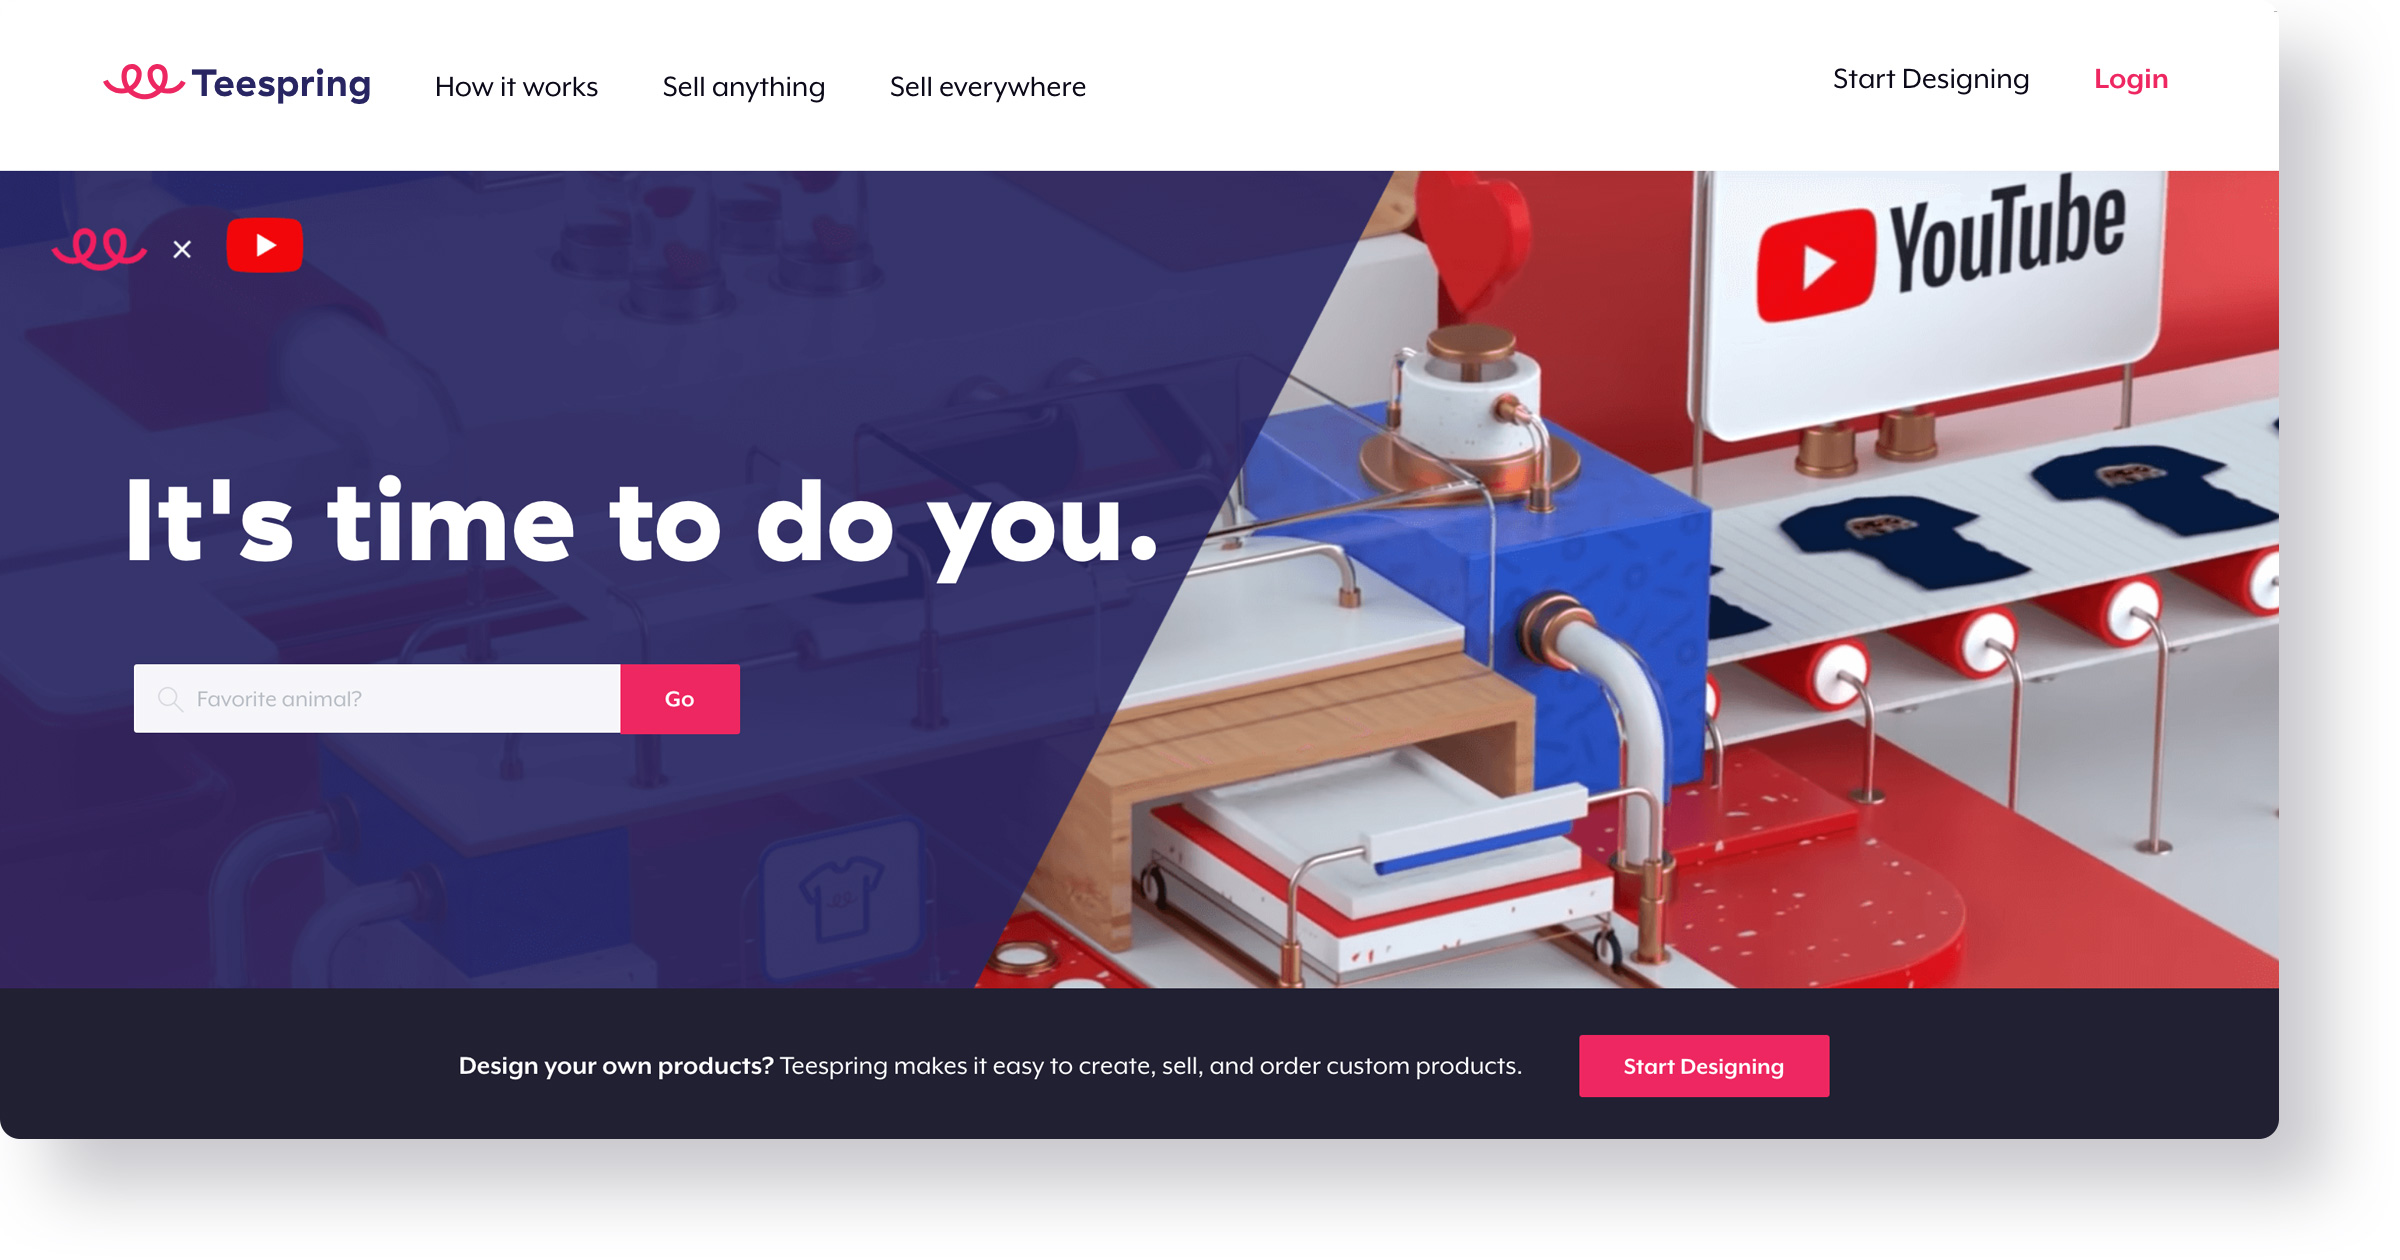
Task: Click the Teespring x YouTube cross icon
Action: [x=179, y=244]
